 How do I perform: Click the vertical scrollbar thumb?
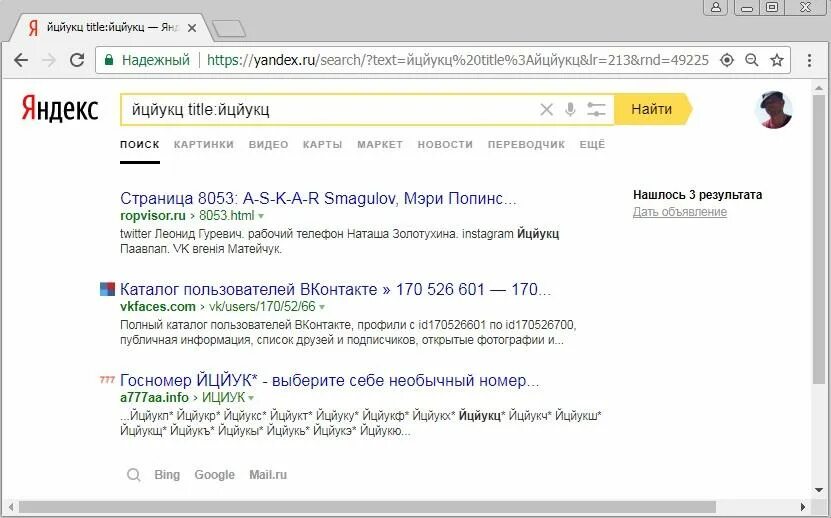click(819, 239)
